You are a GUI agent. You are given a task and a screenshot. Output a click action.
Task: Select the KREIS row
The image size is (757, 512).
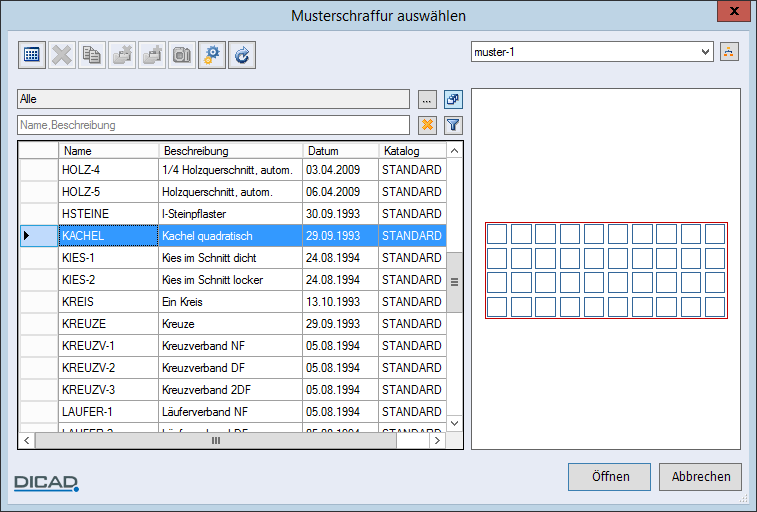233,302
